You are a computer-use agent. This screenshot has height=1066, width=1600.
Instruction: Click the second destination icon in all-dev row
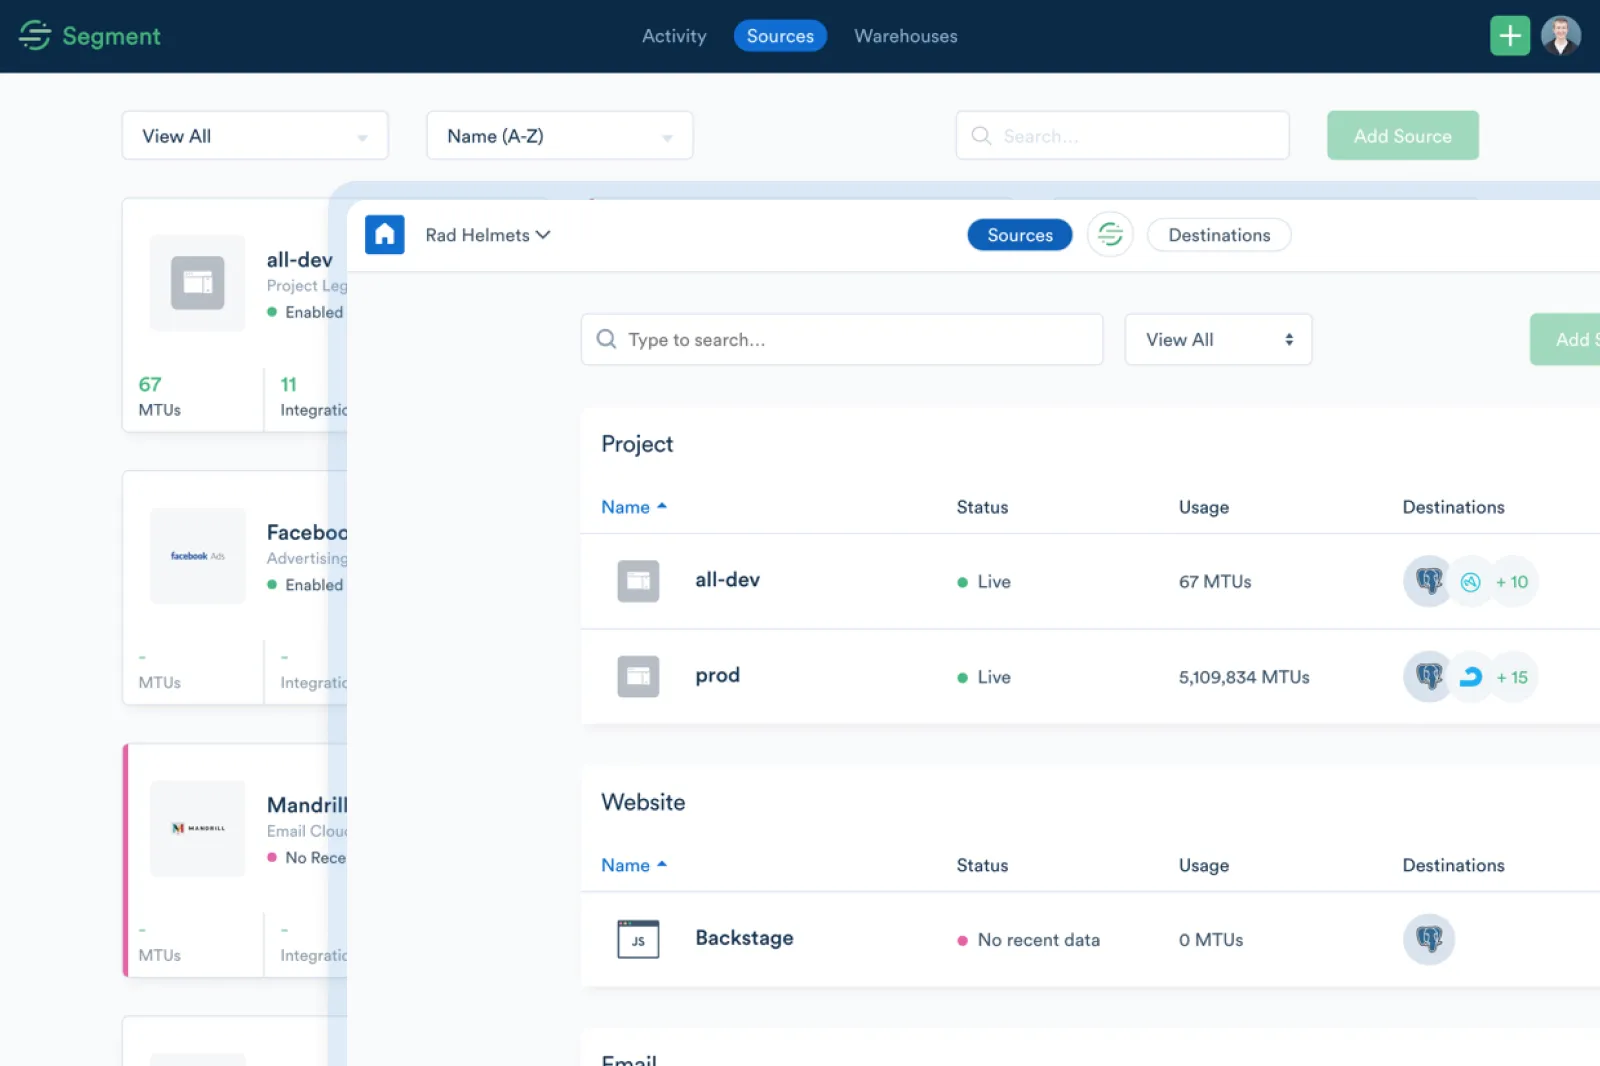point(1470,582)
